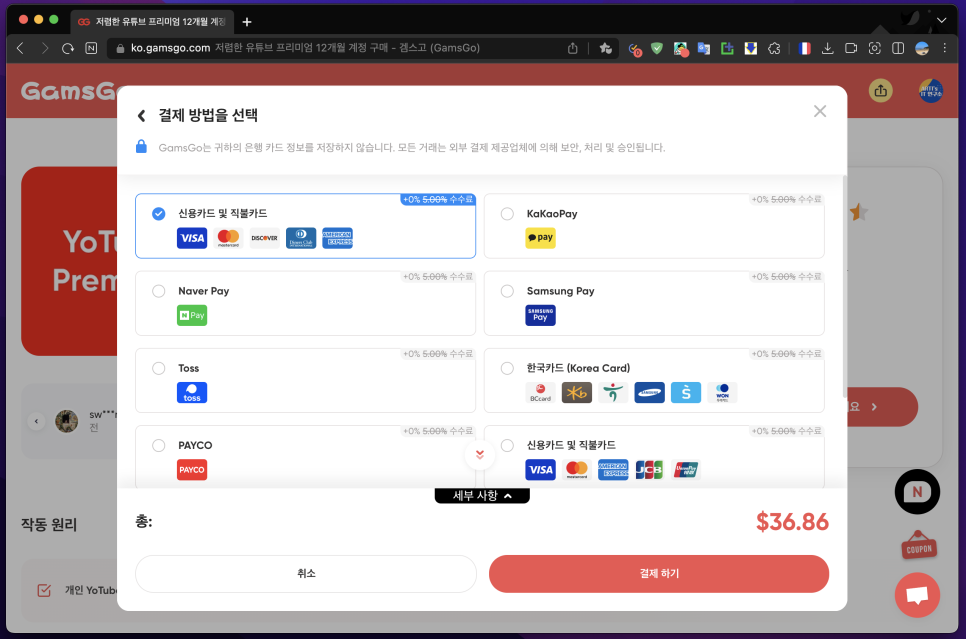Screen dimensions: 966x639
Task: Click the 결제 하기 pay button
Action: click(659, 574)
